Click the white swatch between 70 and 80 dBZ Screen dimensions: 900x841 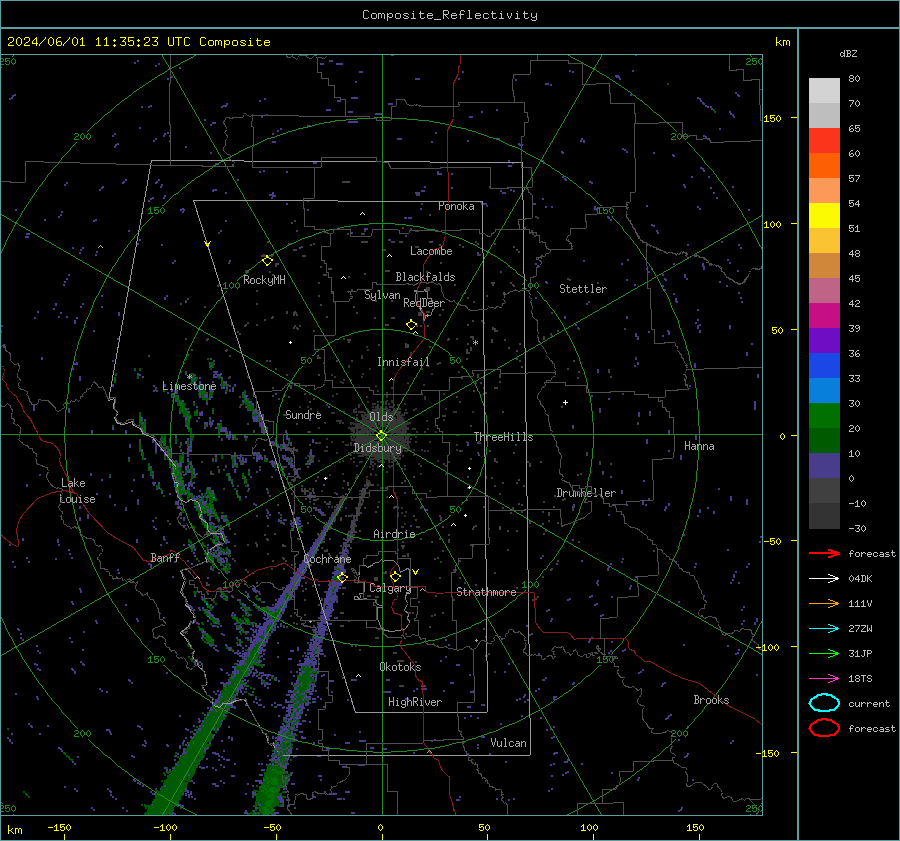[x=824, y=91]
